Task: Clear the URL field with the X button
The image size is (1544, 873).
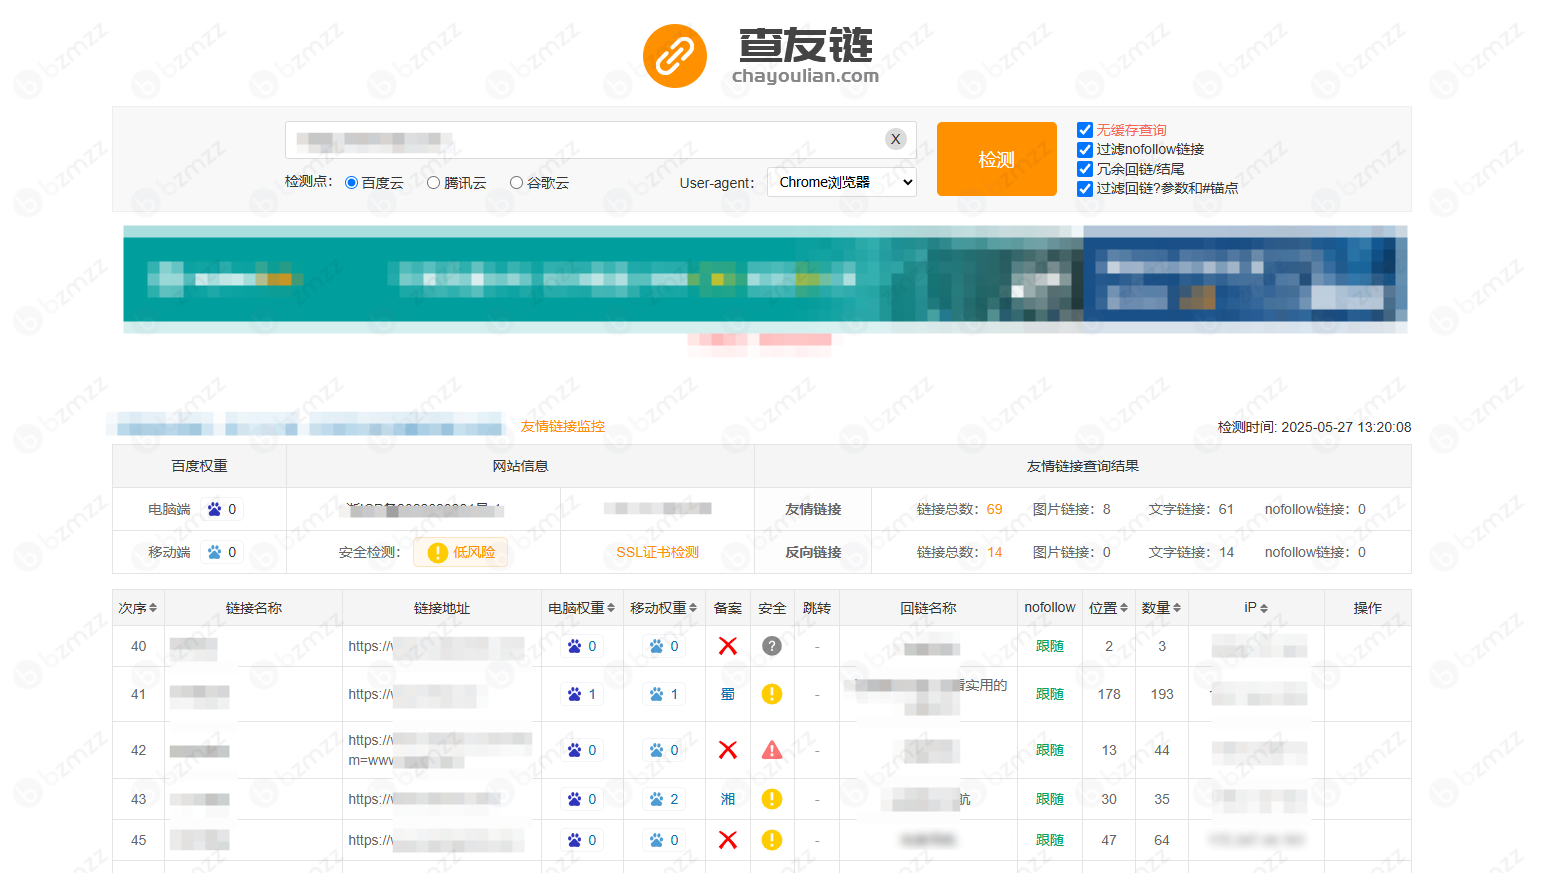Action: click(x=896, y=139)
